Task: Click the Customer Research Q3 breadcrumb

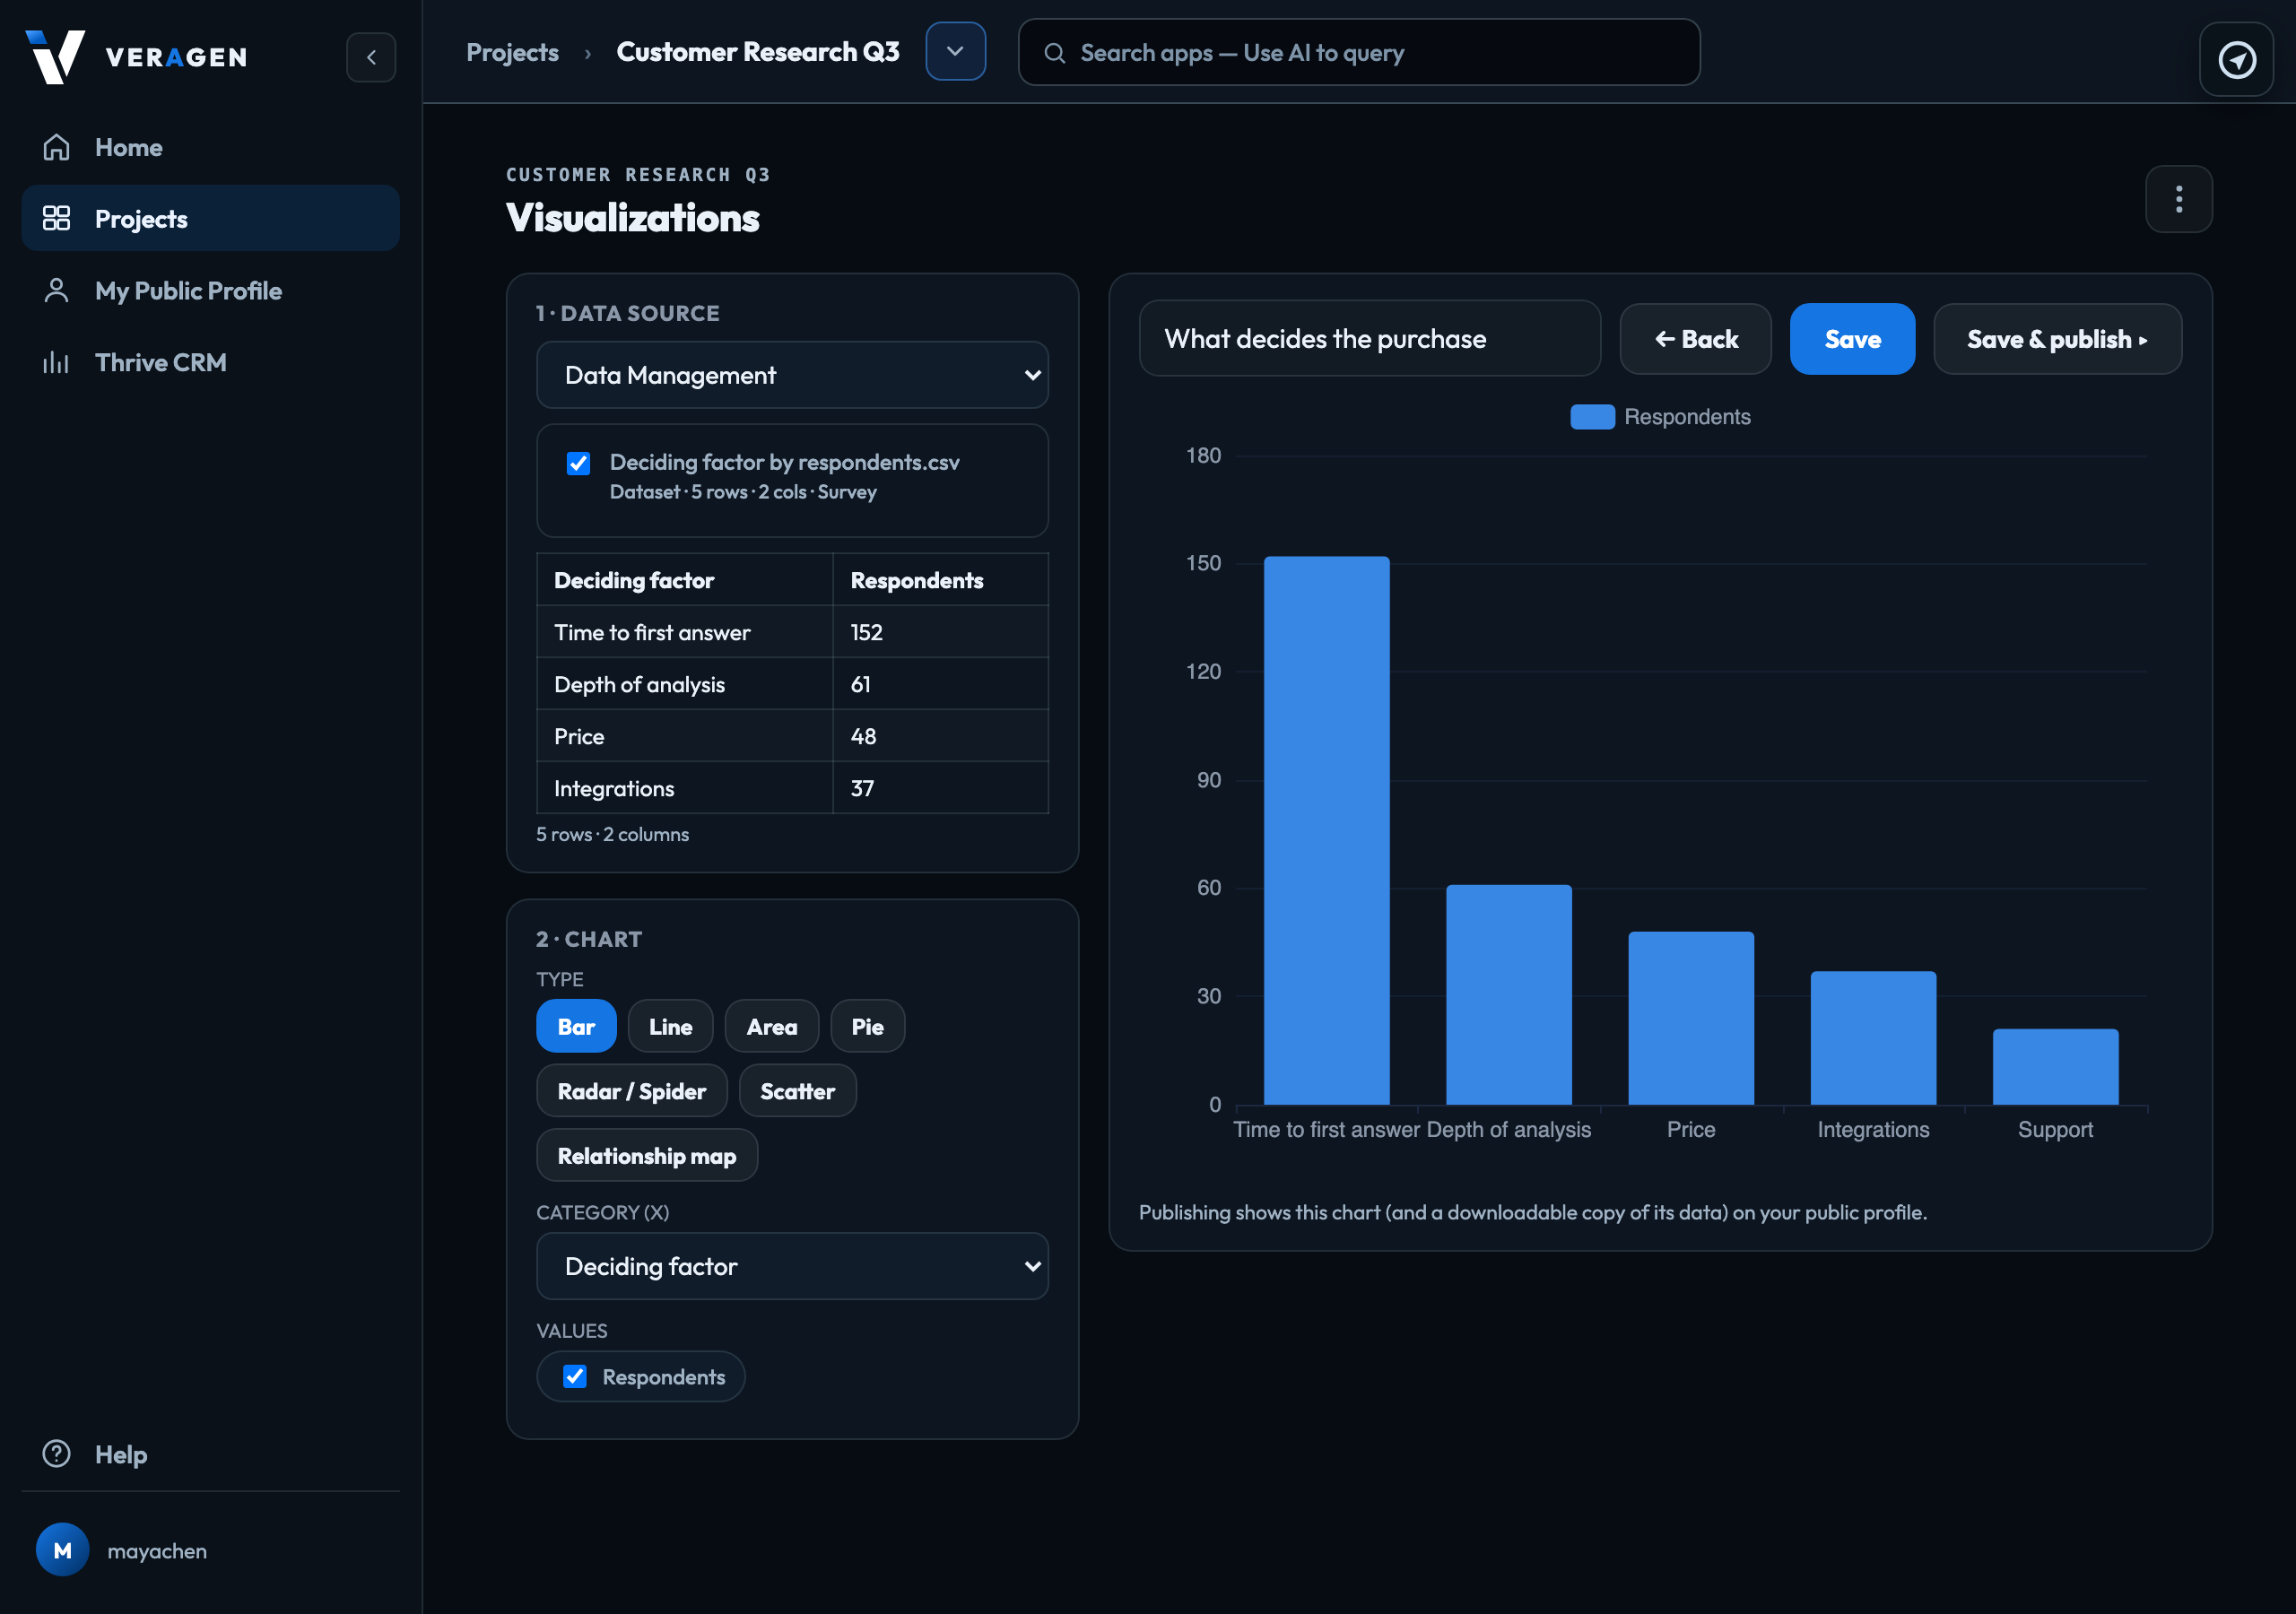Action: coord(757,52)
